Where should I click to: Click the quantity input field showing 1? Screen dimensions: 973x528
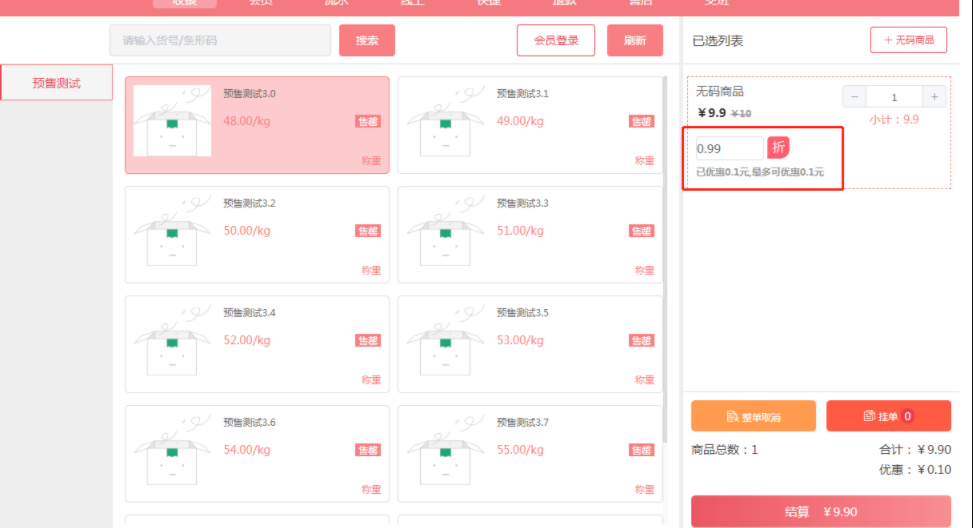pos(894,97)
